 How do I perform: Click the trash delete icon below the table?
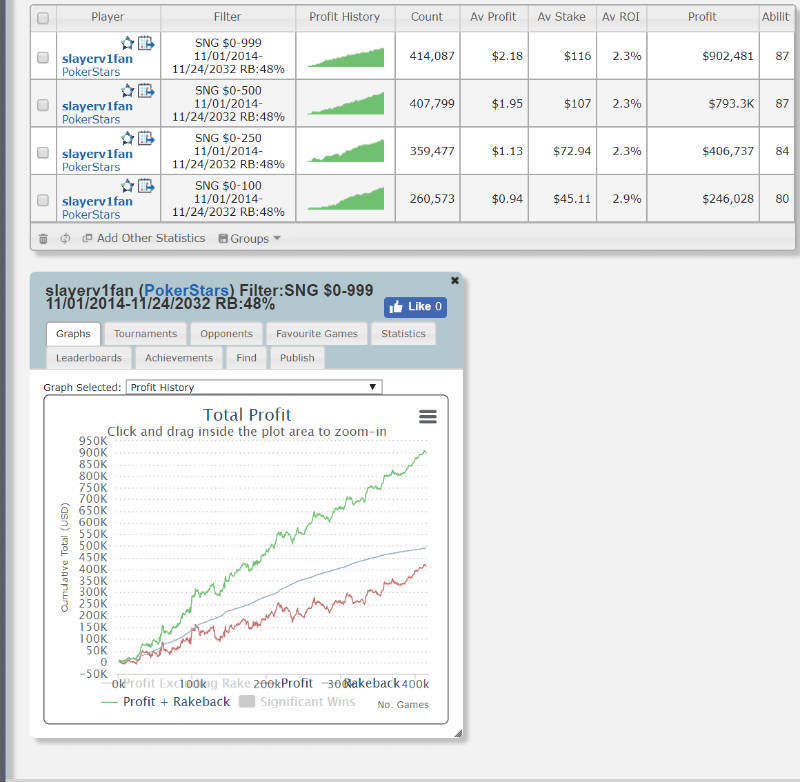43,239
